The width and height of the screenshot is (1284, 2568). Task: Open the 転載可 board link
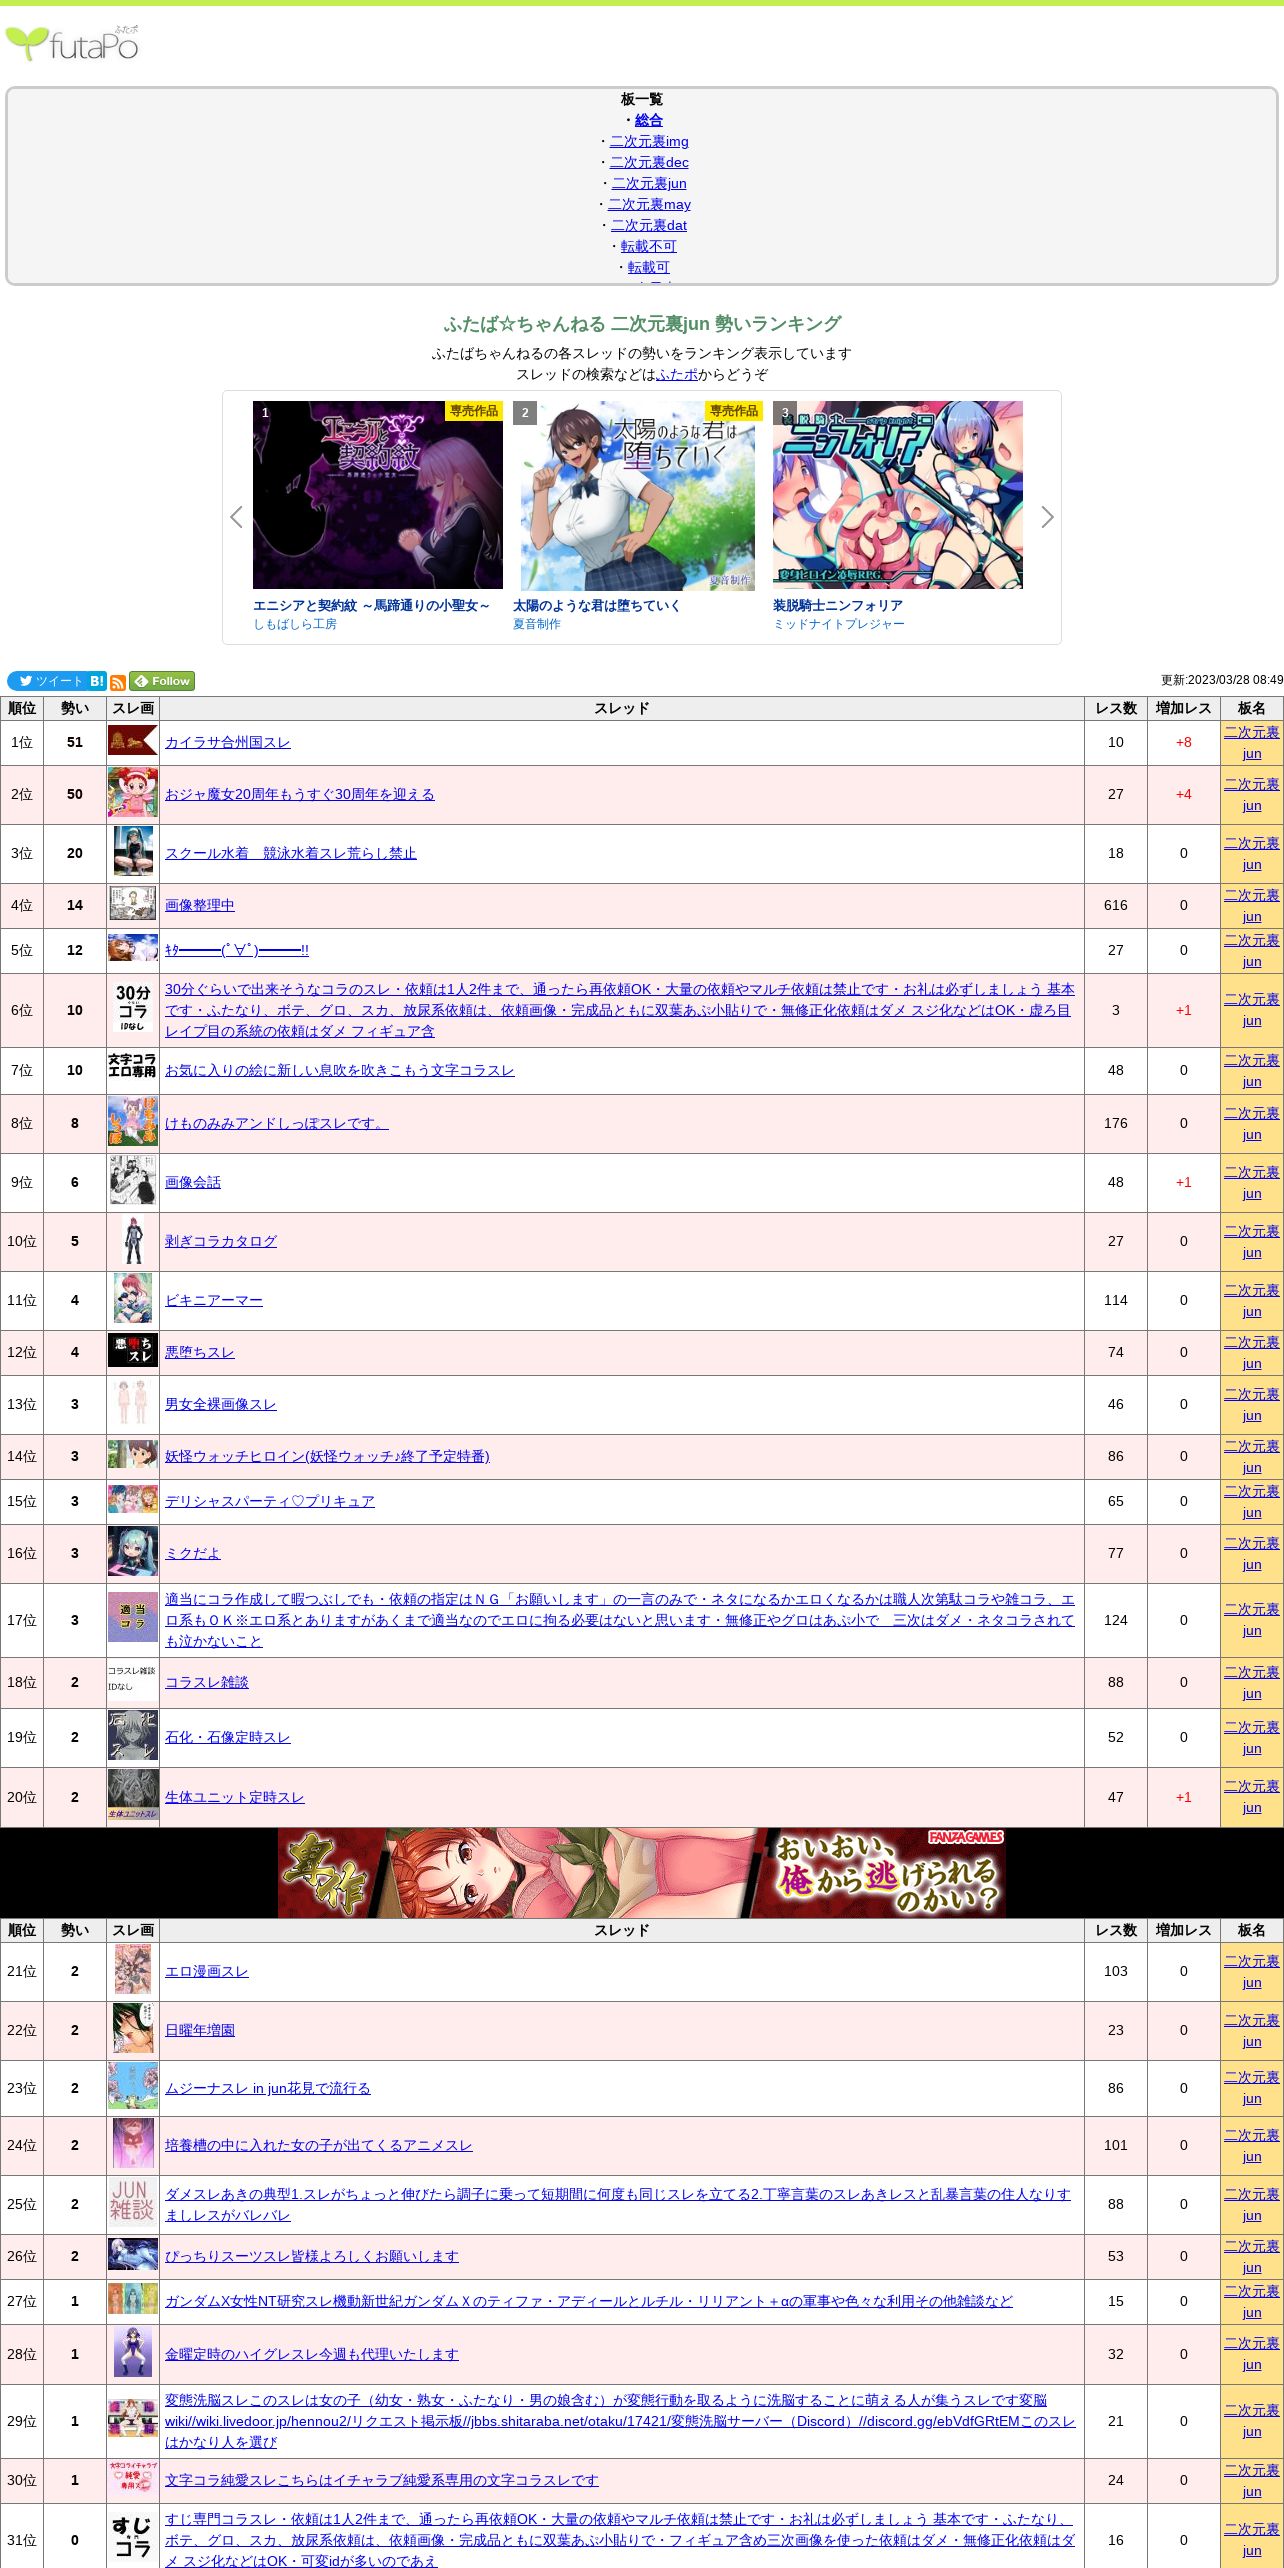point(649,267)
